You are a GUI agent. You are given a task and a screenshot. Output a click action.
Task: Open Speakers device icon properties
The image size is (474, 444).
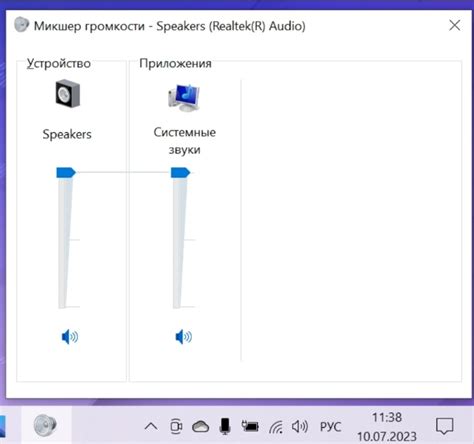pos(68,94)
